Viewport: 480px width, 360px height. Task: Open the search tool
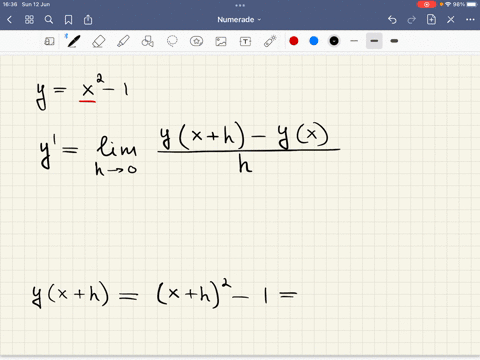point(49,20)
